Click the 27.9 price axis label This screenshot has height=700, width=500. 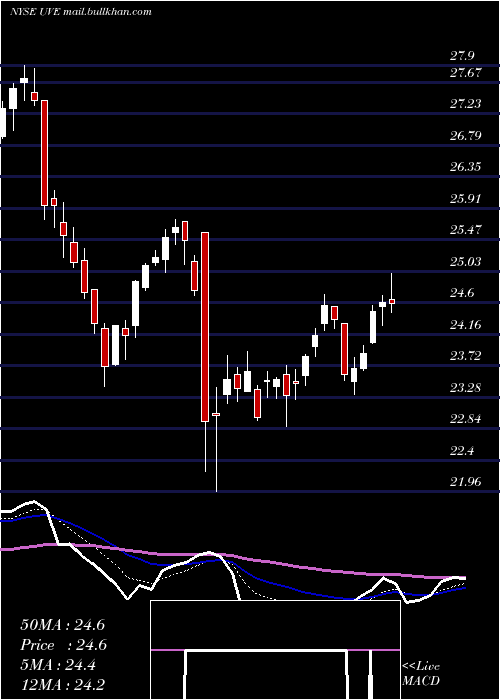pyautogui.click(x=462, y=56)
